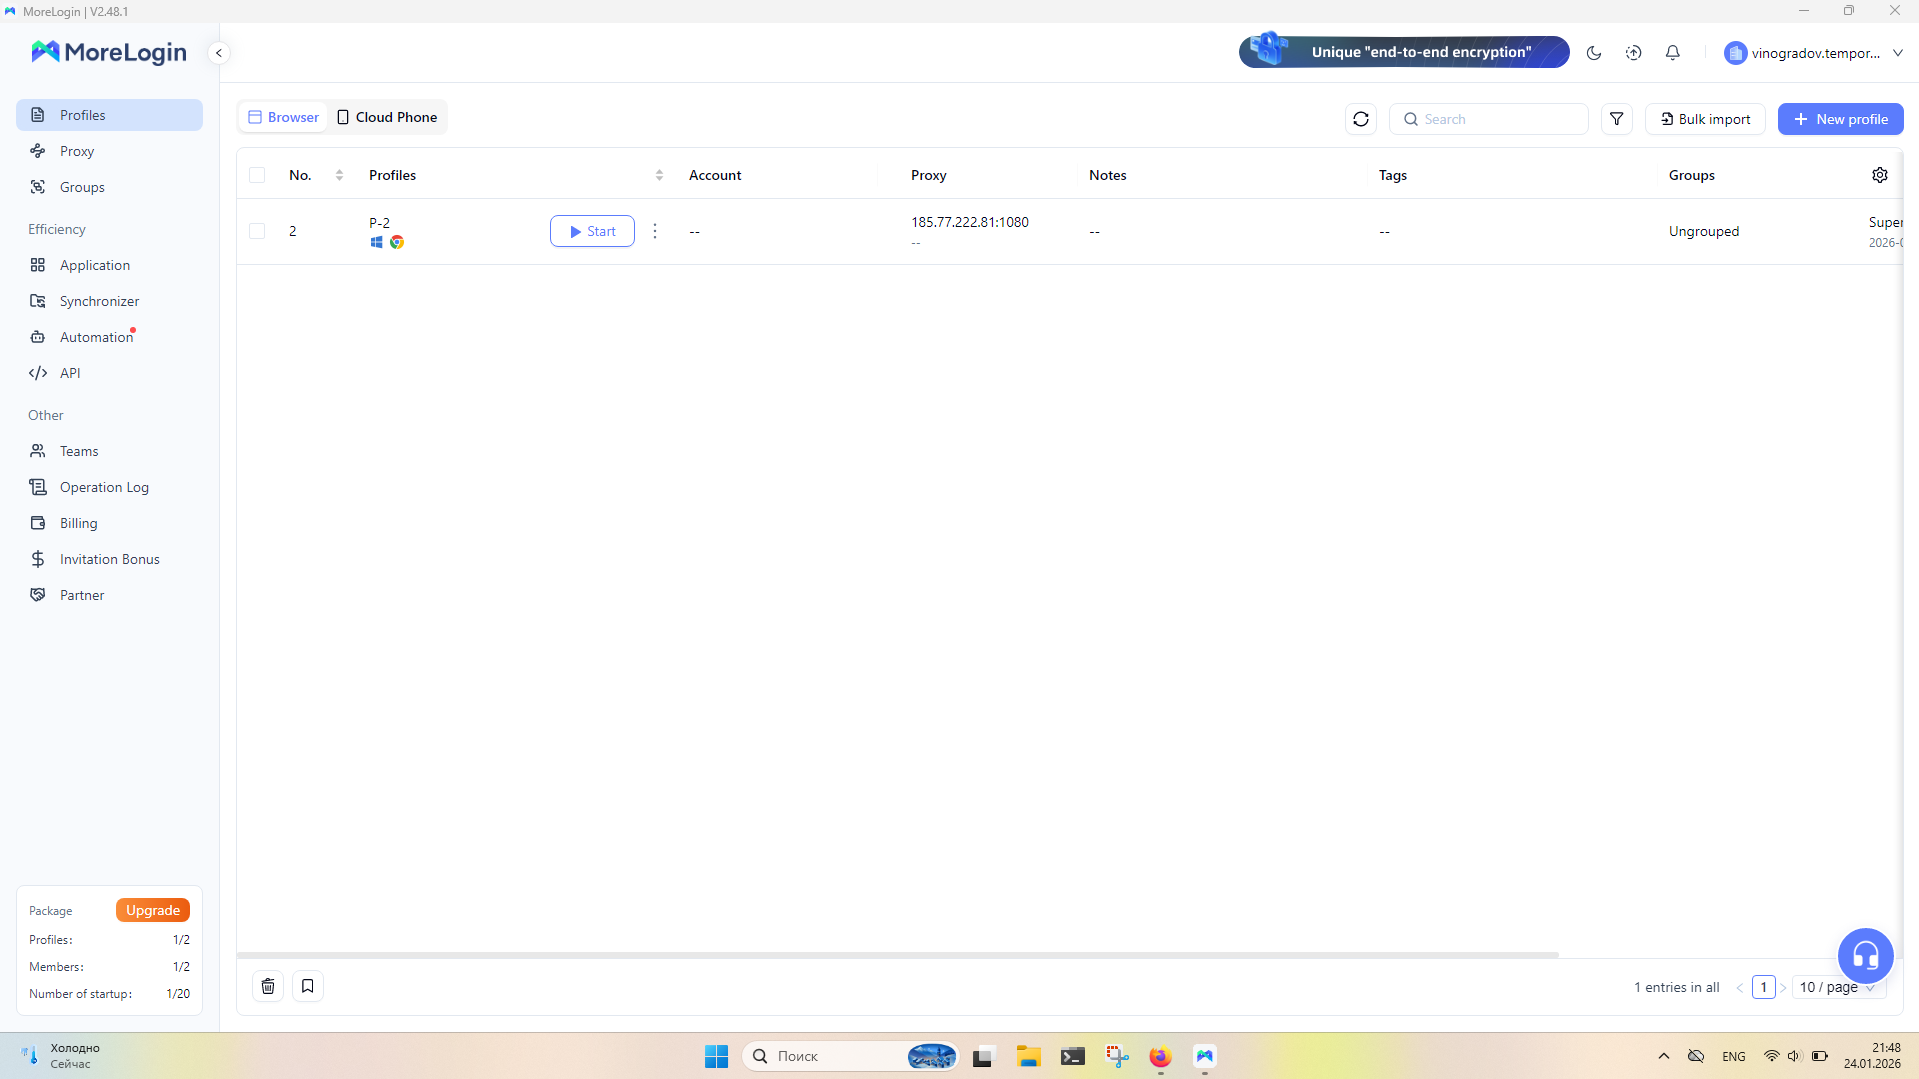Image resolution: width=1919 pixels, height=1079 pixels.
Task: Click the Ungrouped group cell
Action: click(x=1703, y=231)
